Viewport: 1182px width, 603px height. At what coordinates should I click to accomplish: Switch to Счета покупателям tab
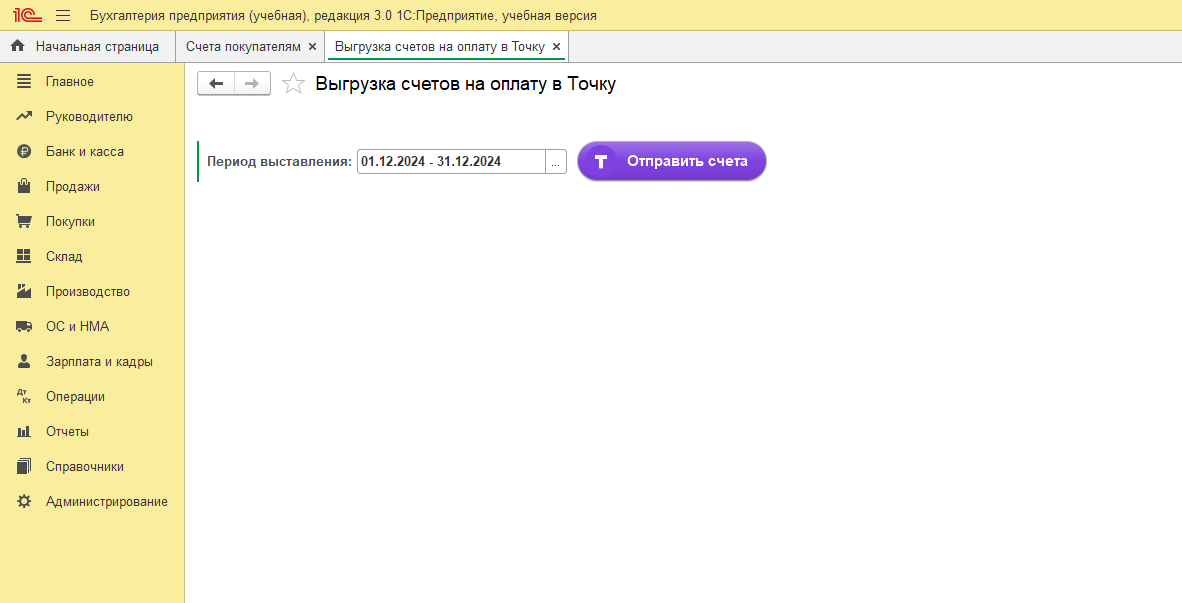[x=243, y=46]
